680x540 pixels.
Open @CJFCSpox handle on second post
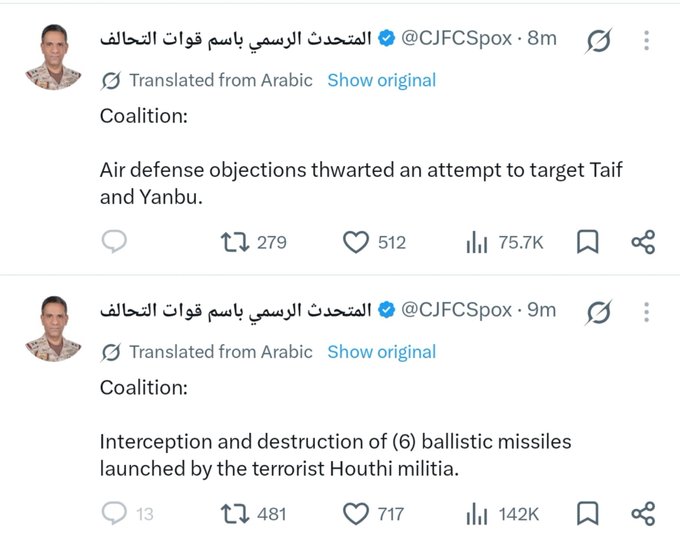click(457, 311)
